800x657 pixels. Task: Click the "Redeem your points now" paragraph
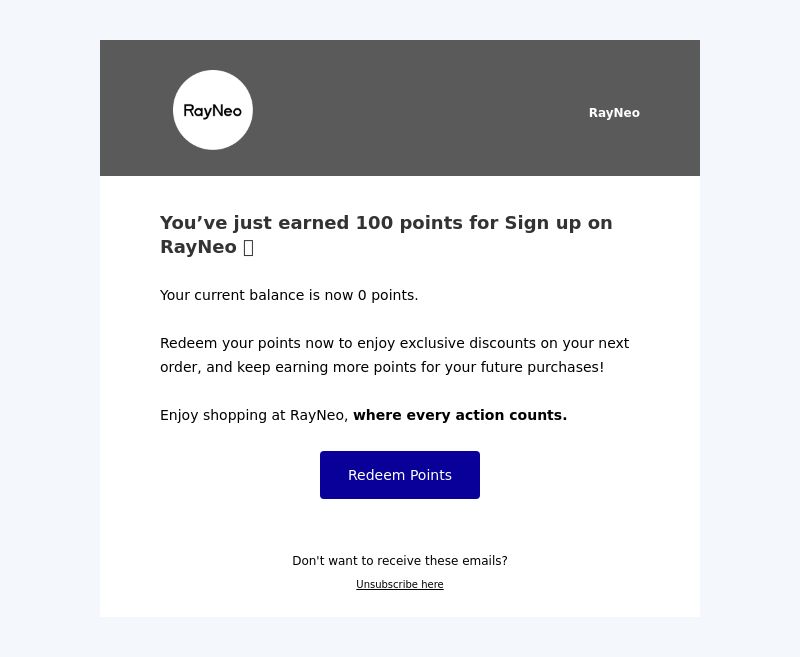tap(394, 355)
